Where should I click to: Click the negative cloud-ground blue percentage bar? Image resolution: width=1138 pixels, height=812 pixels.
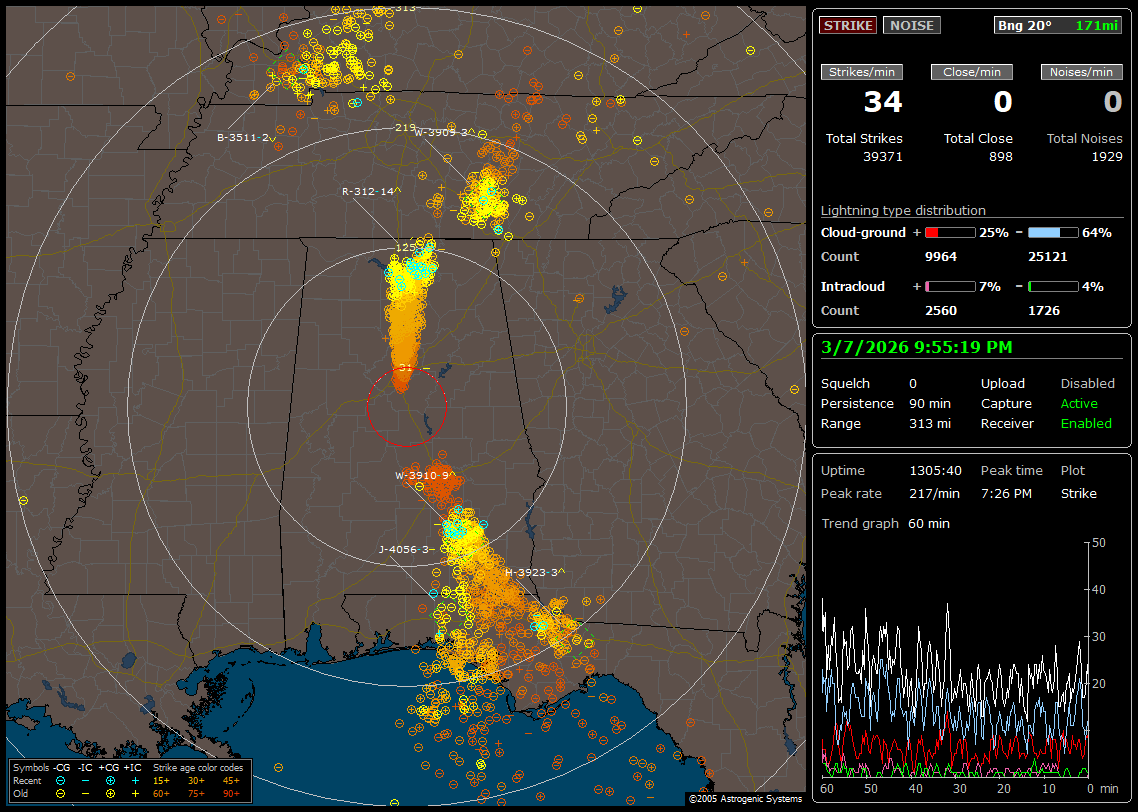pos(1053,232)
